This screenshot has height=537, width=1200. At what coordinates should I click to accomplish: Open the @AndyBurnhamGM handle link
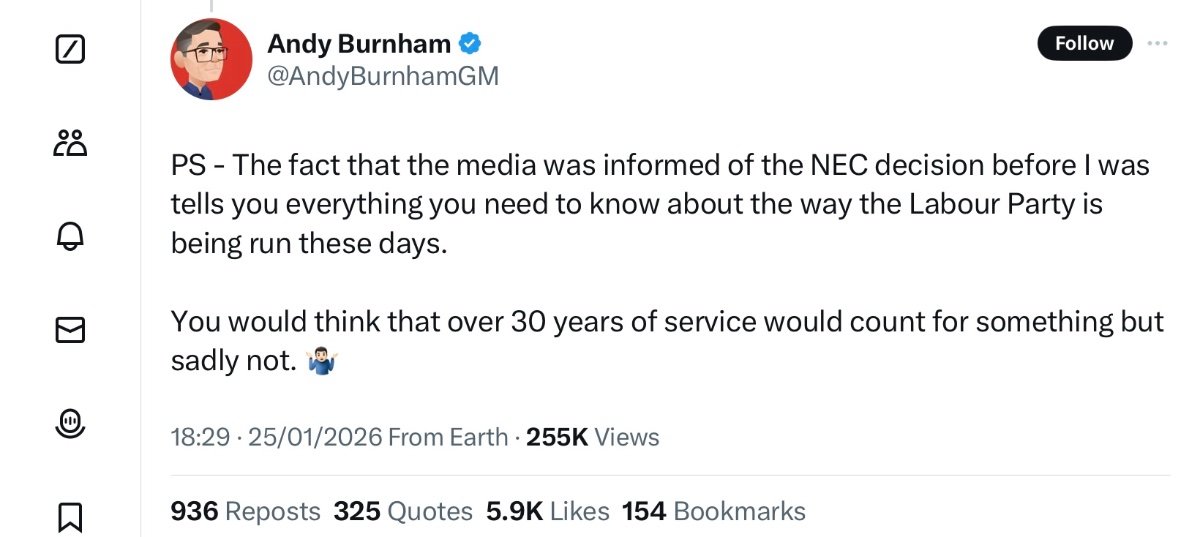382,76
